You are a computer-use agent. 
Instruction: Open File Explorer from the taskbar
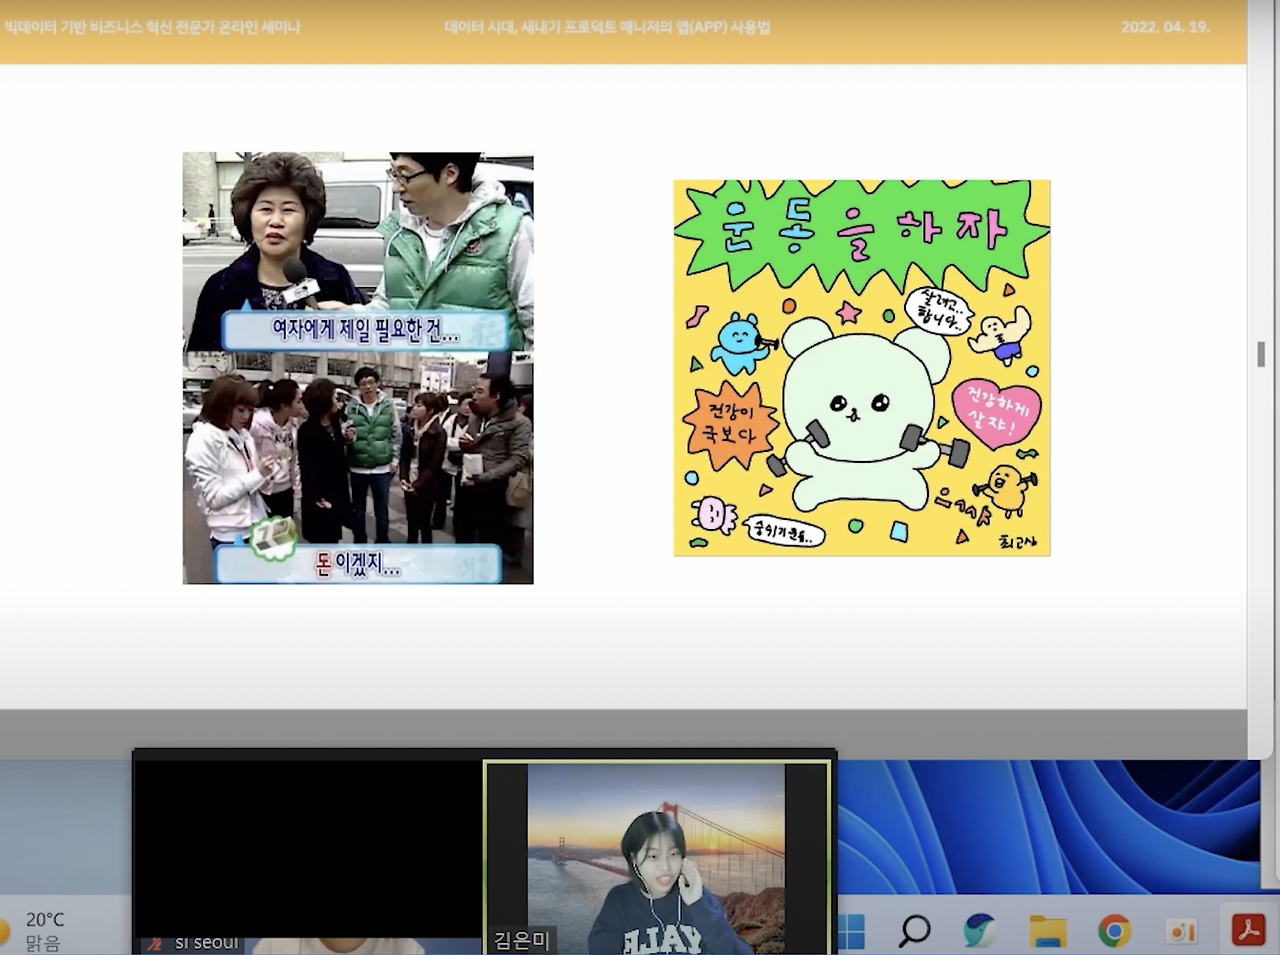point(1047,931)
